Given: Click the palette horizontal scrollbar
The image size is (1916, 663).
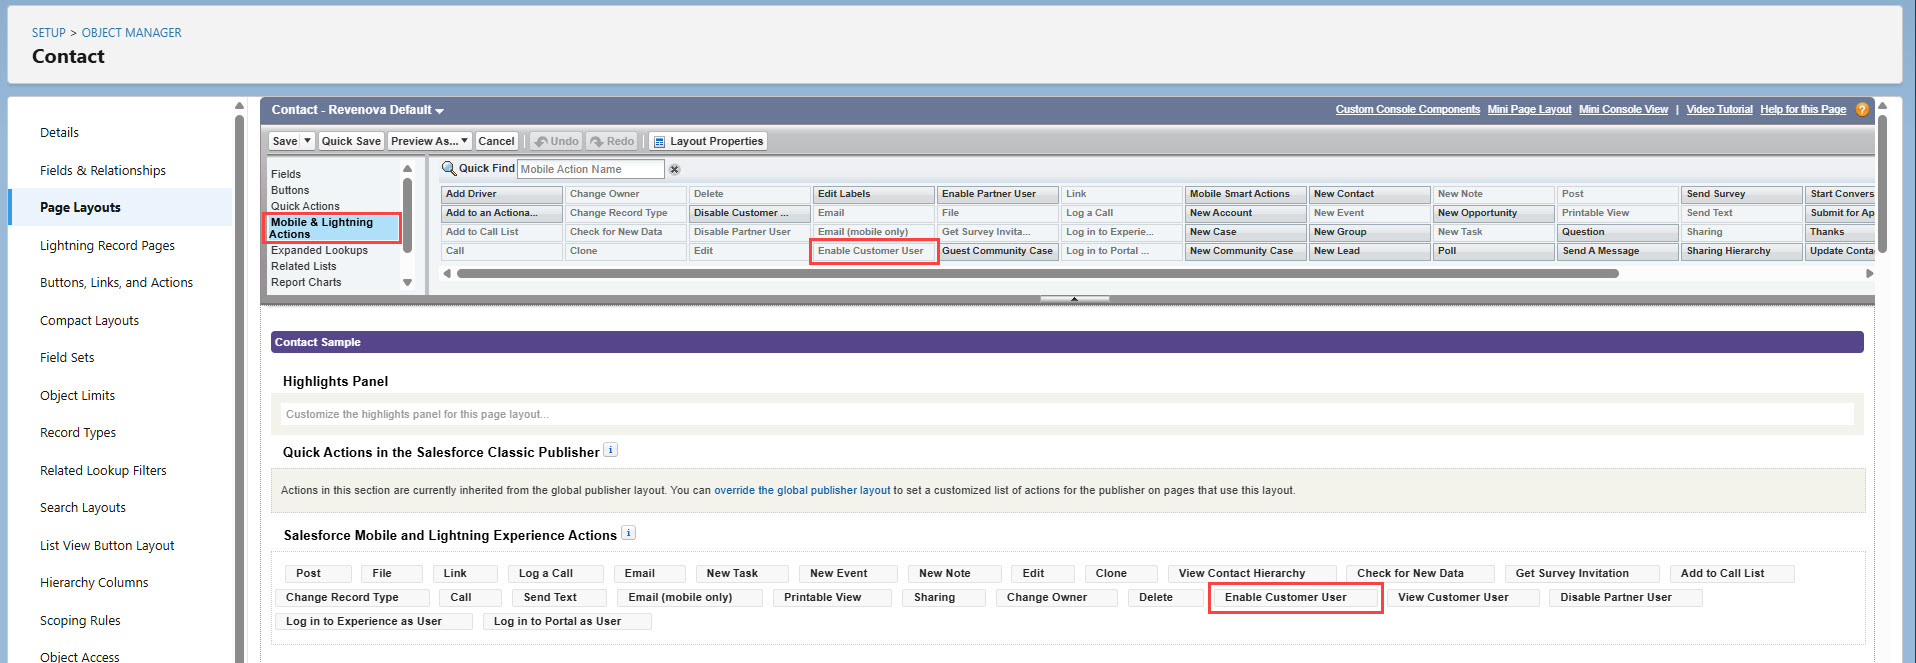Looking at the screenshot, I should pos(1037,273).
